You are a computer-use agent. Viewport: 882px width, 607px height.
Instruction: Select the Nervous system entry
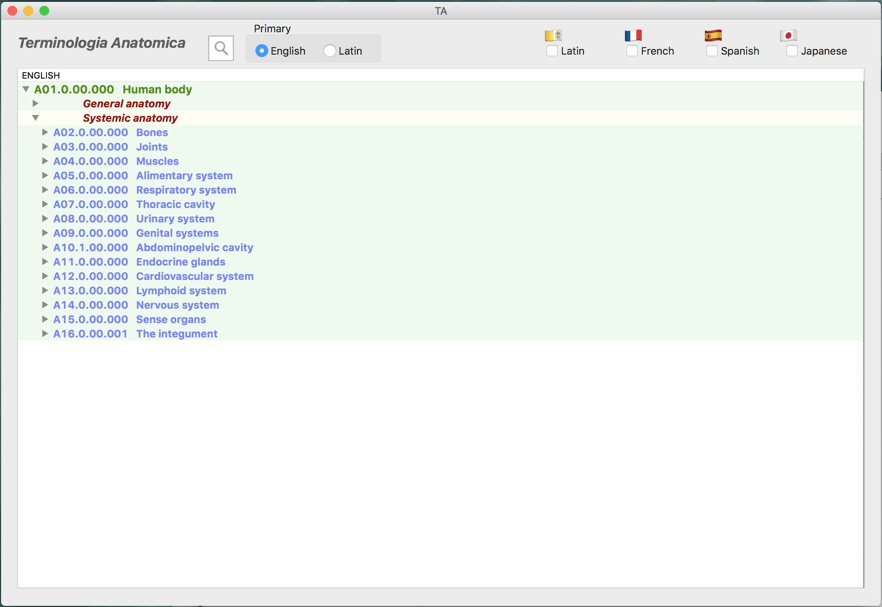click(x=177, y=306)
